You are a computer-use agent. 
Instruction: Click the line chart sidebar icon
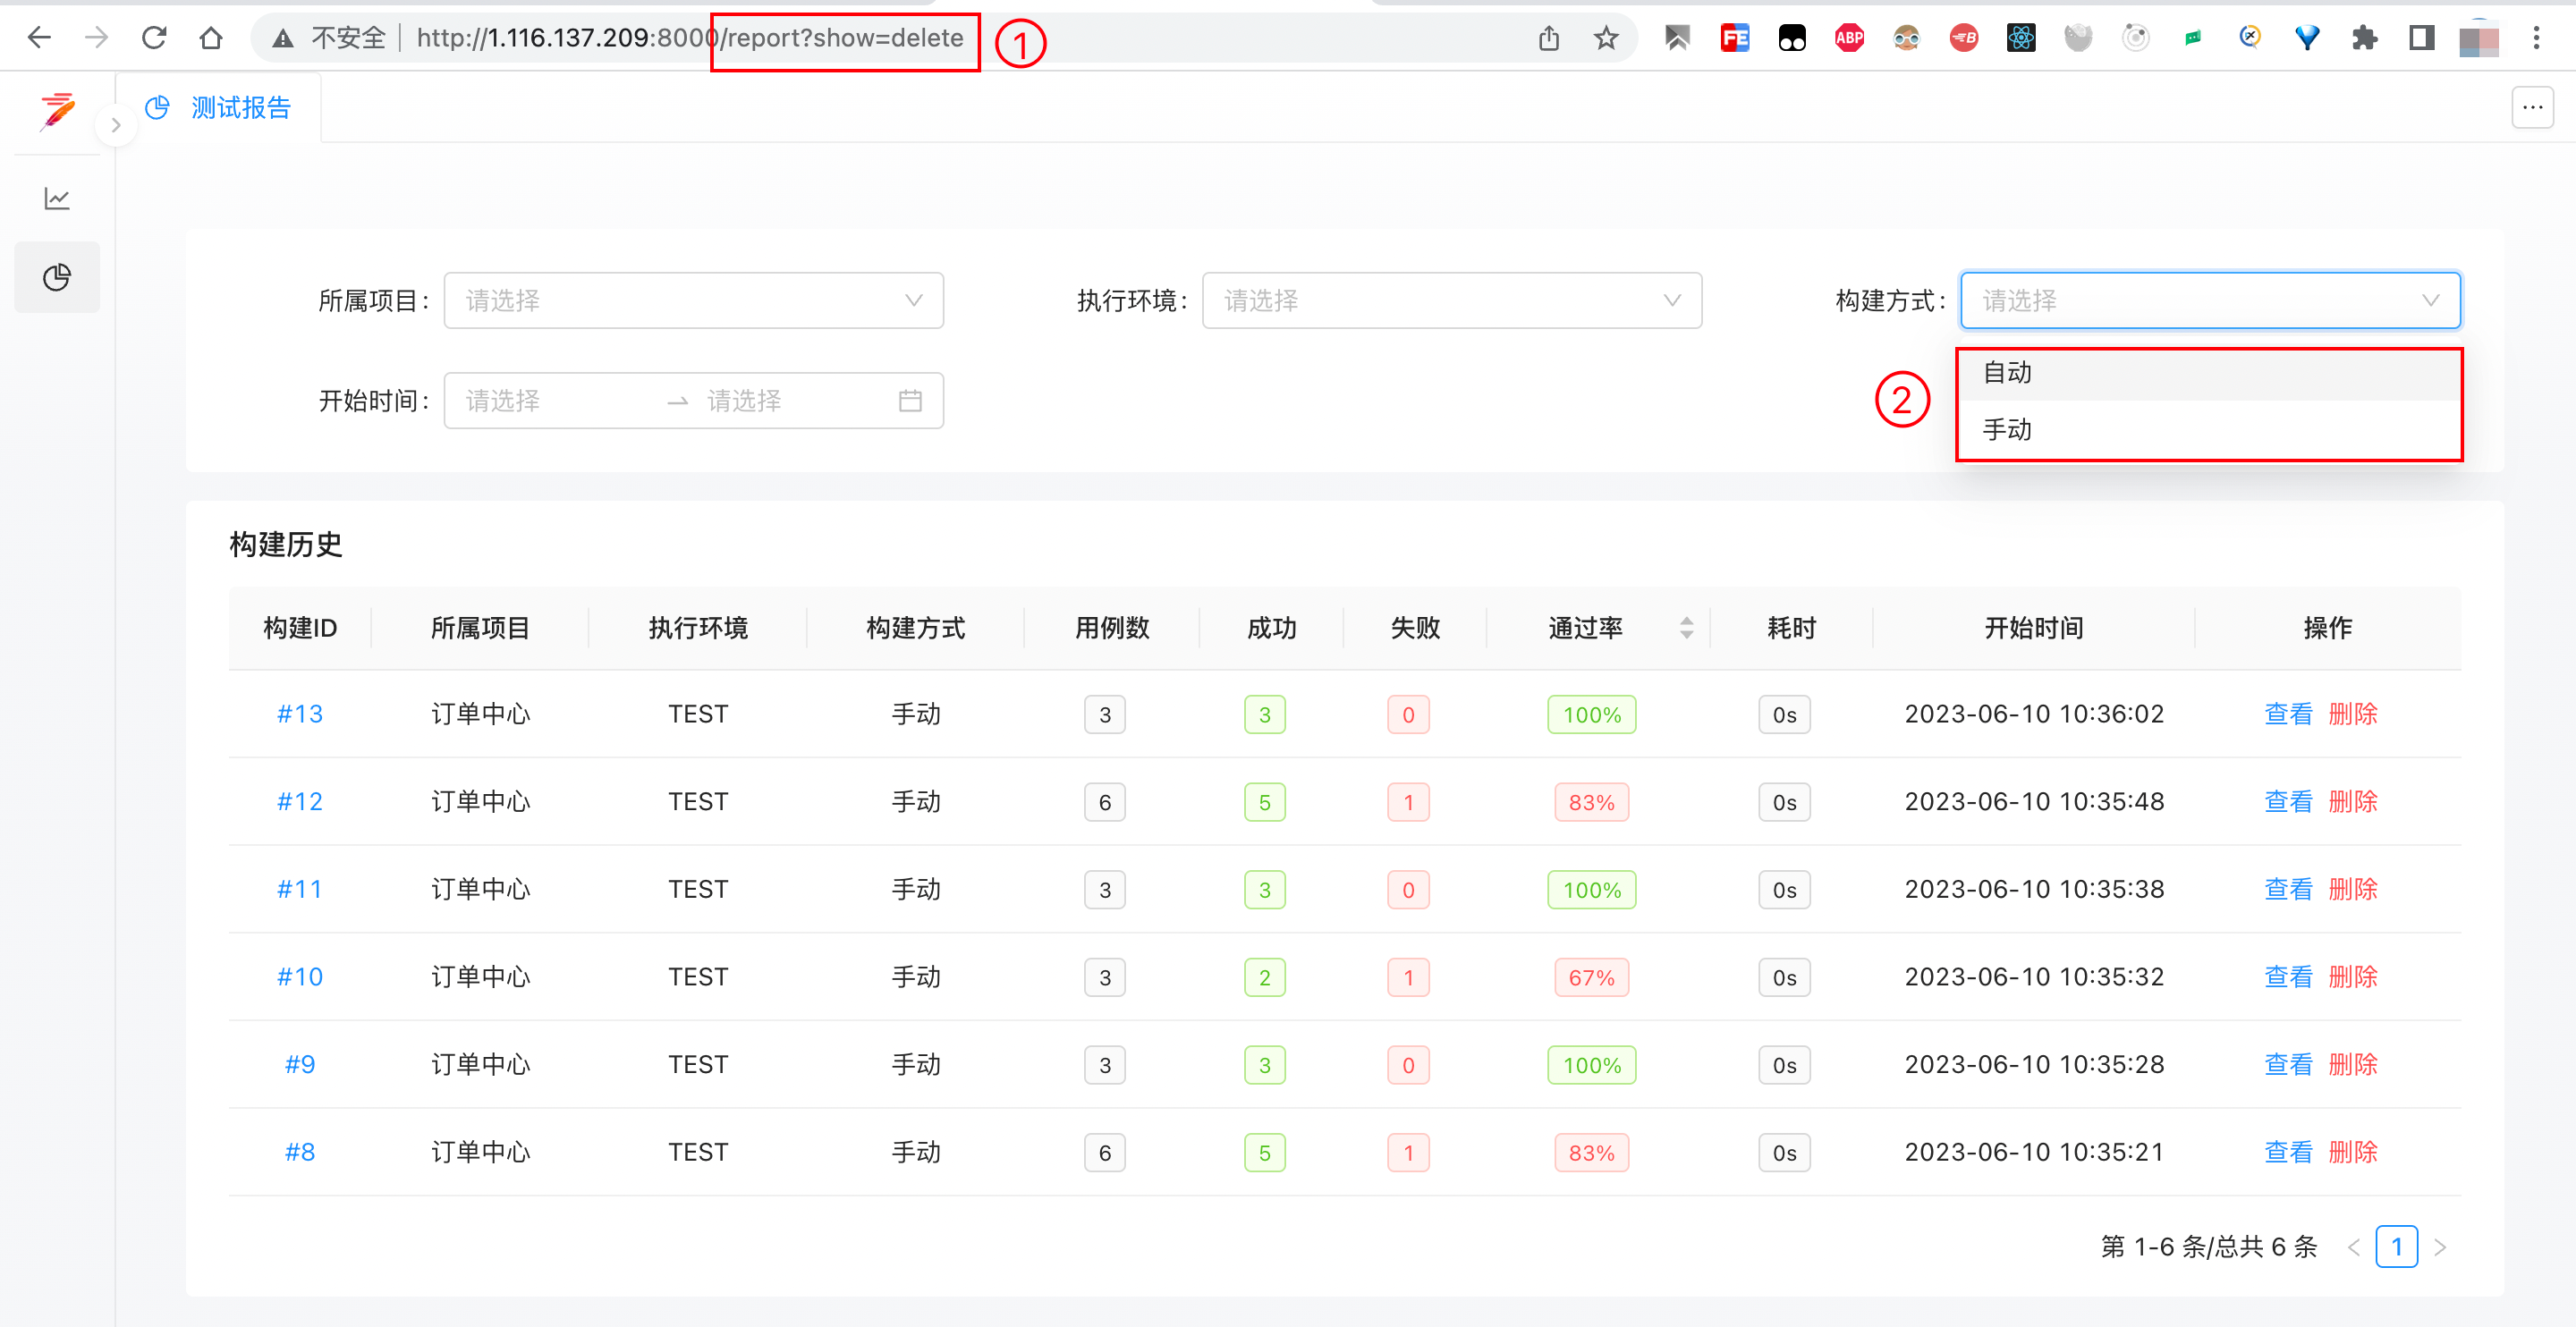click(57, 198)
